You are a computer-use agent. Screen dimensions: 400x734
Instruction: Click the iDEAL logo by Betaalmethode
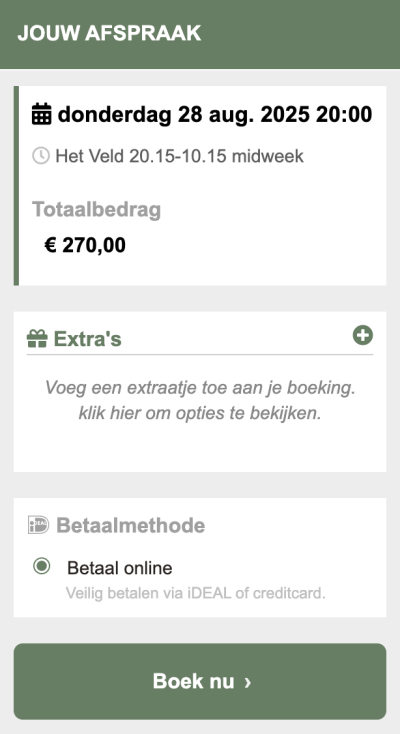[x=38, y=525]
